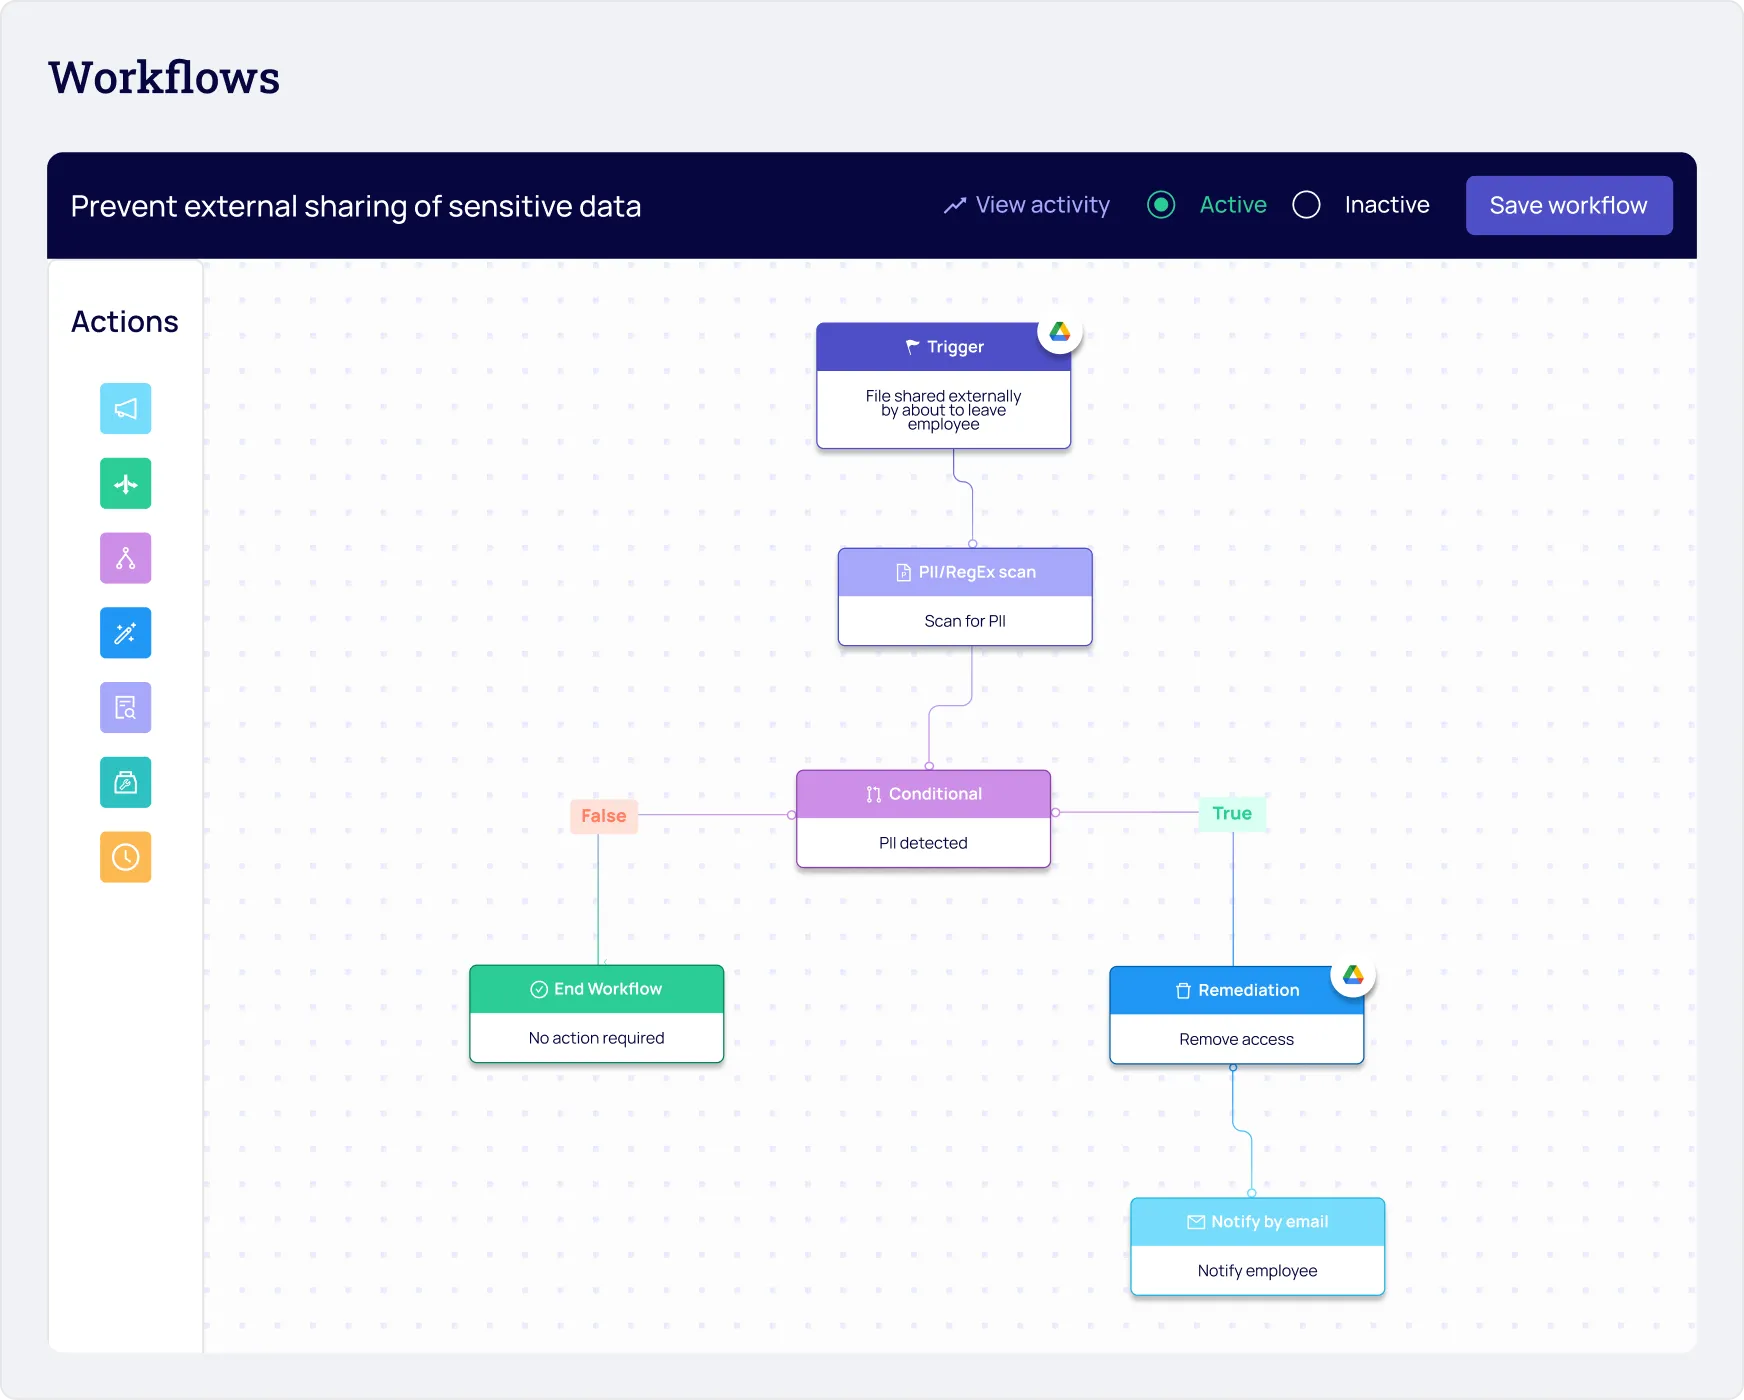Select the True branch label
Image resolution: width=1744 pixels, height=1400 pixels.
click(1232, 813)
